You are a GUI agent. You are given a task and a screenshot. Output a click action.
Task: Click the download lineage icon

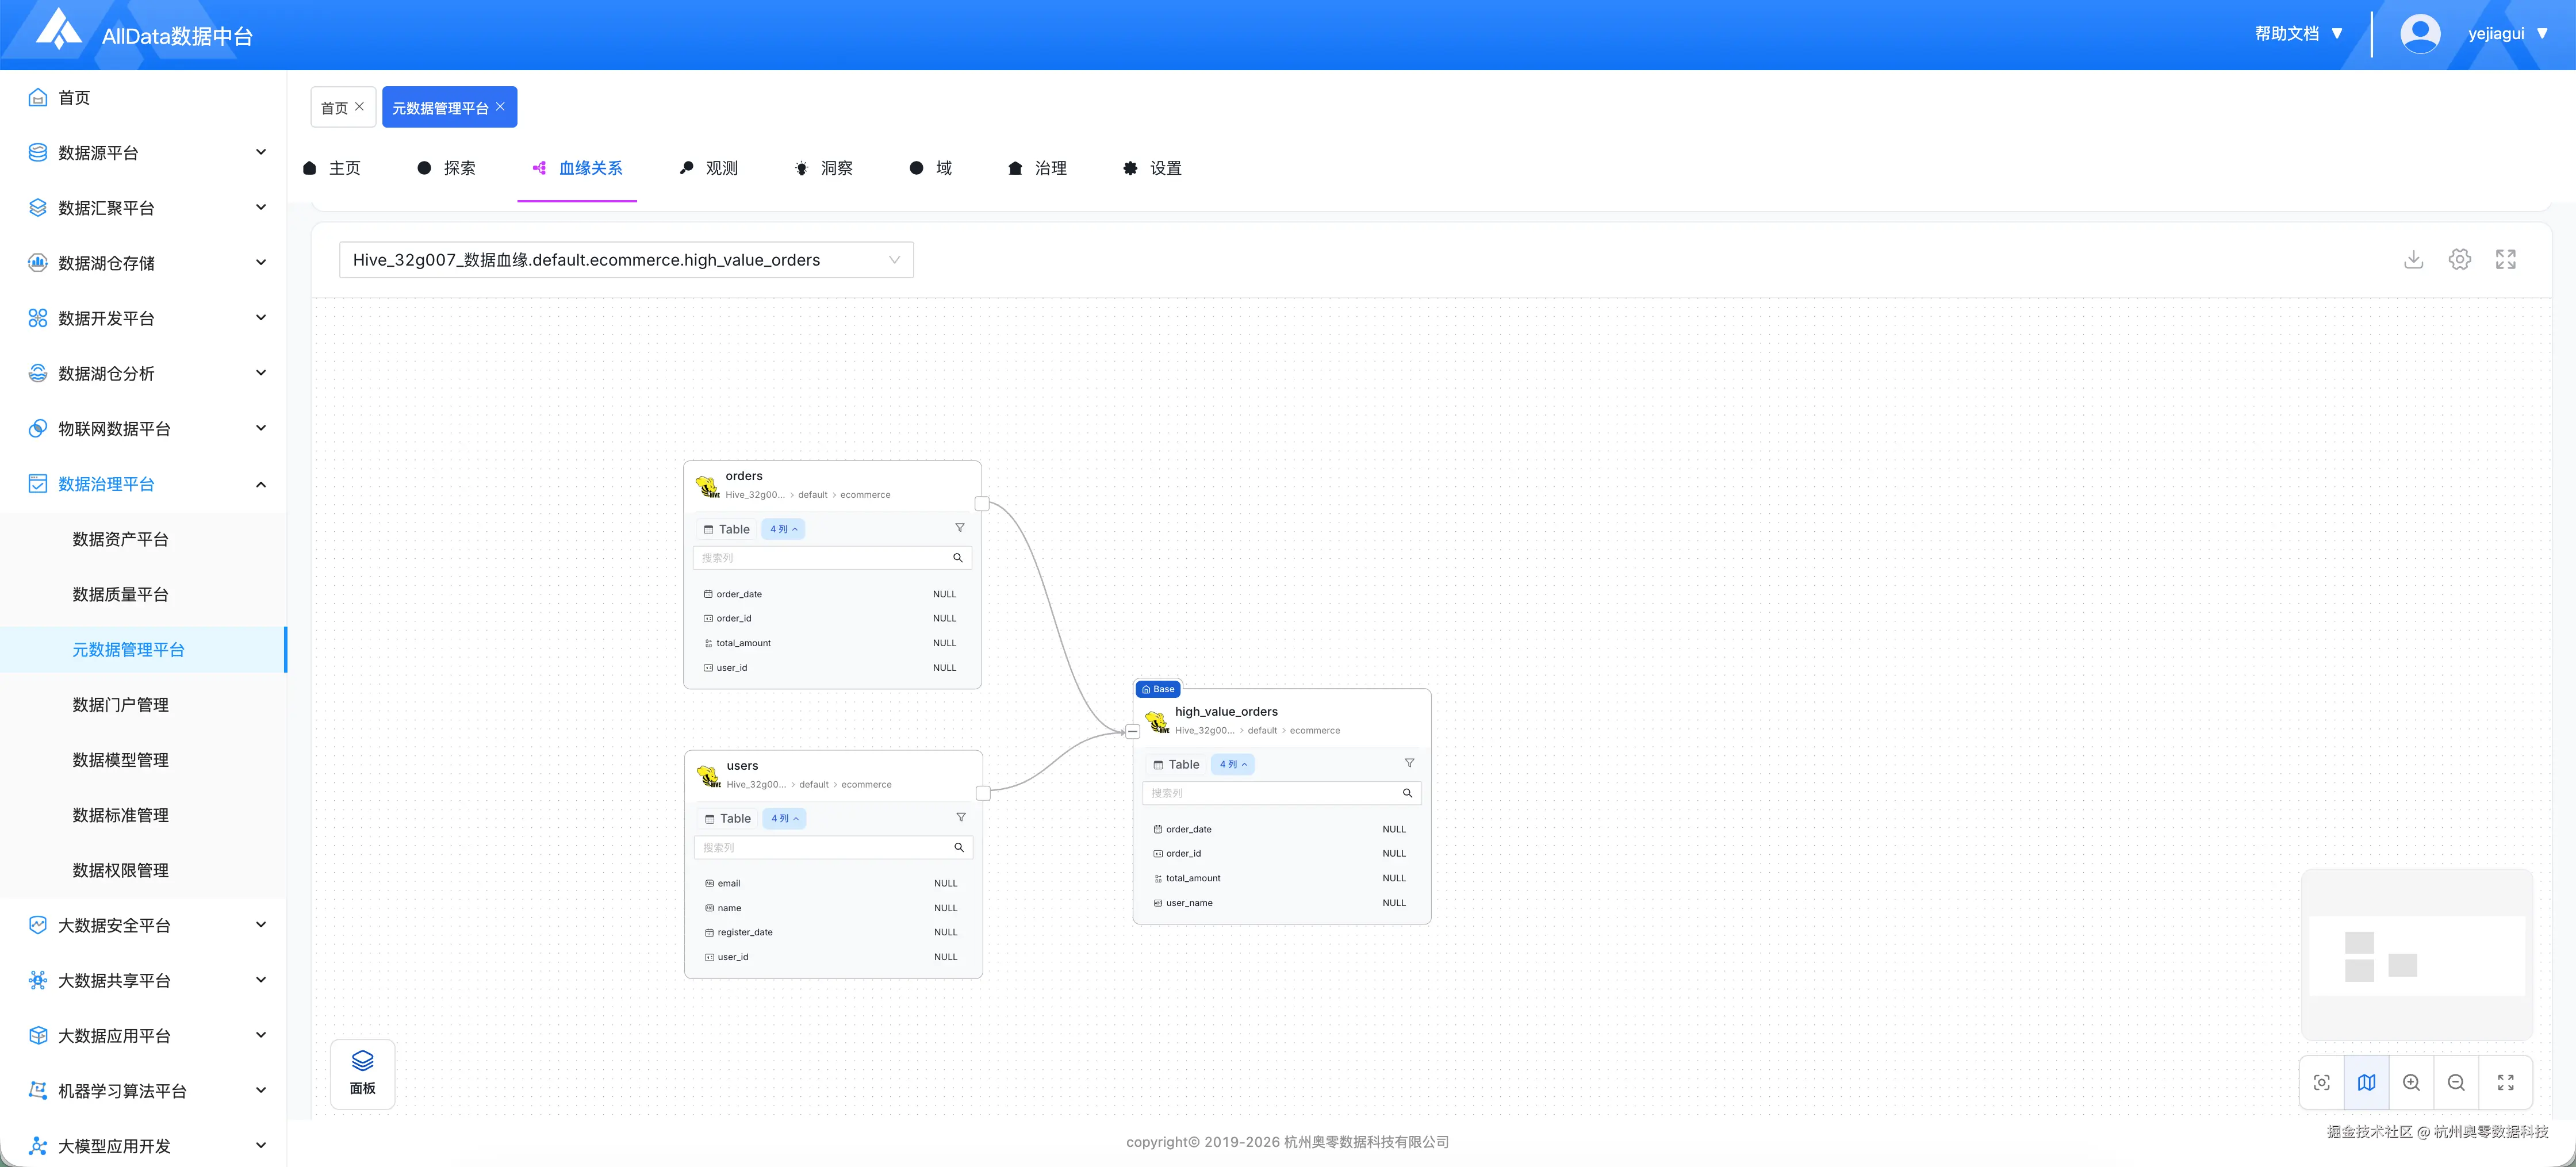[x=2413, y=260]
